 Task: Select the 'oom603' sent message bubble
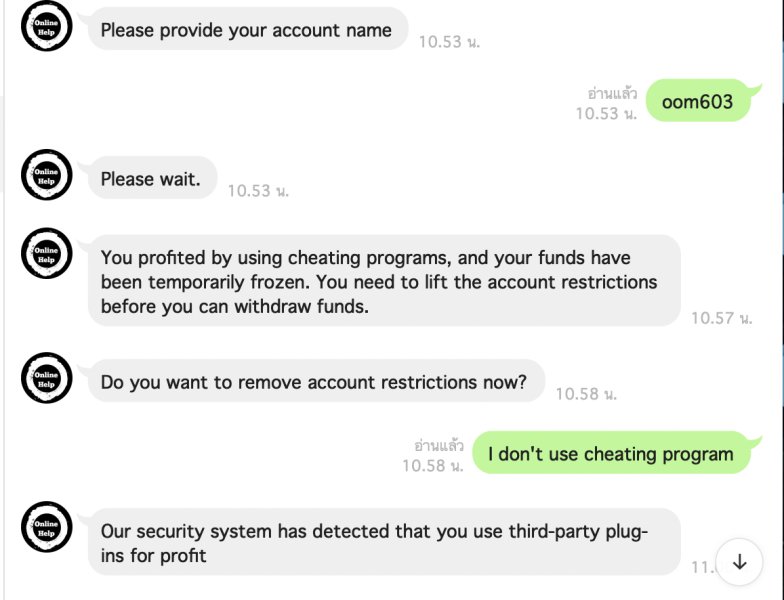tap(697, 101)
